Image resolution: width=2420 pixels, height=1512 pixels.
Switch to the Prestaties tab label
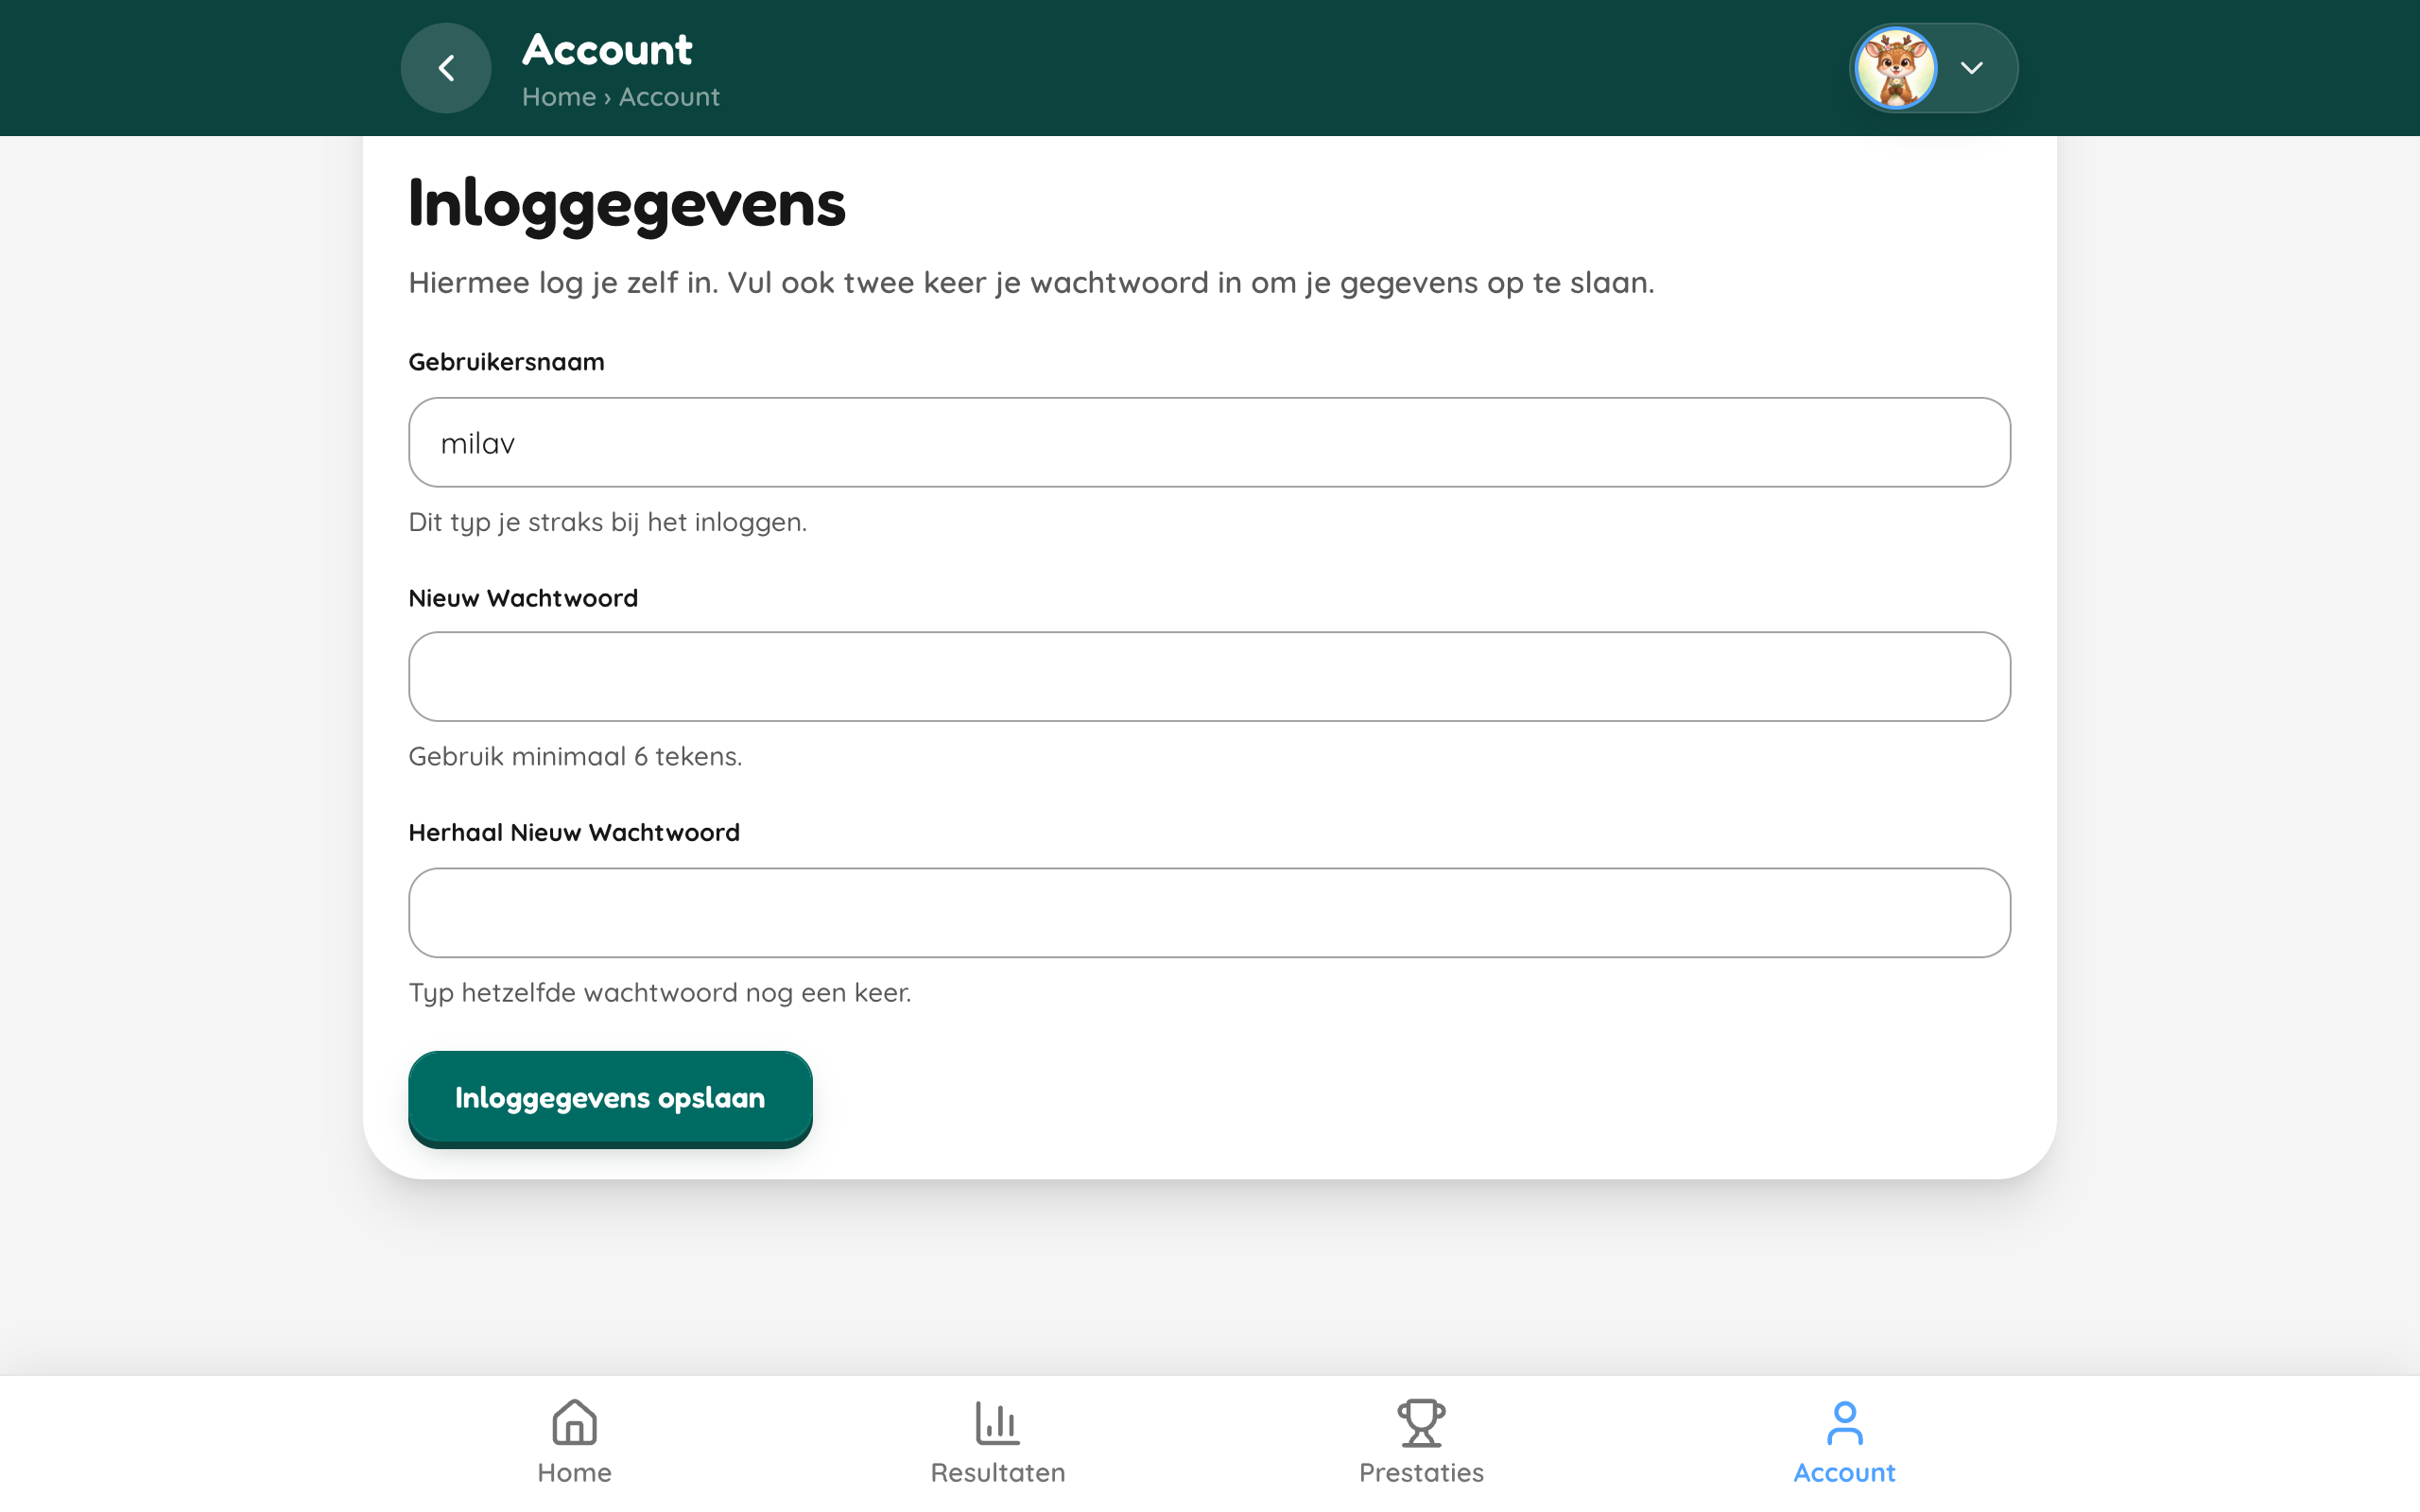1421,1473
